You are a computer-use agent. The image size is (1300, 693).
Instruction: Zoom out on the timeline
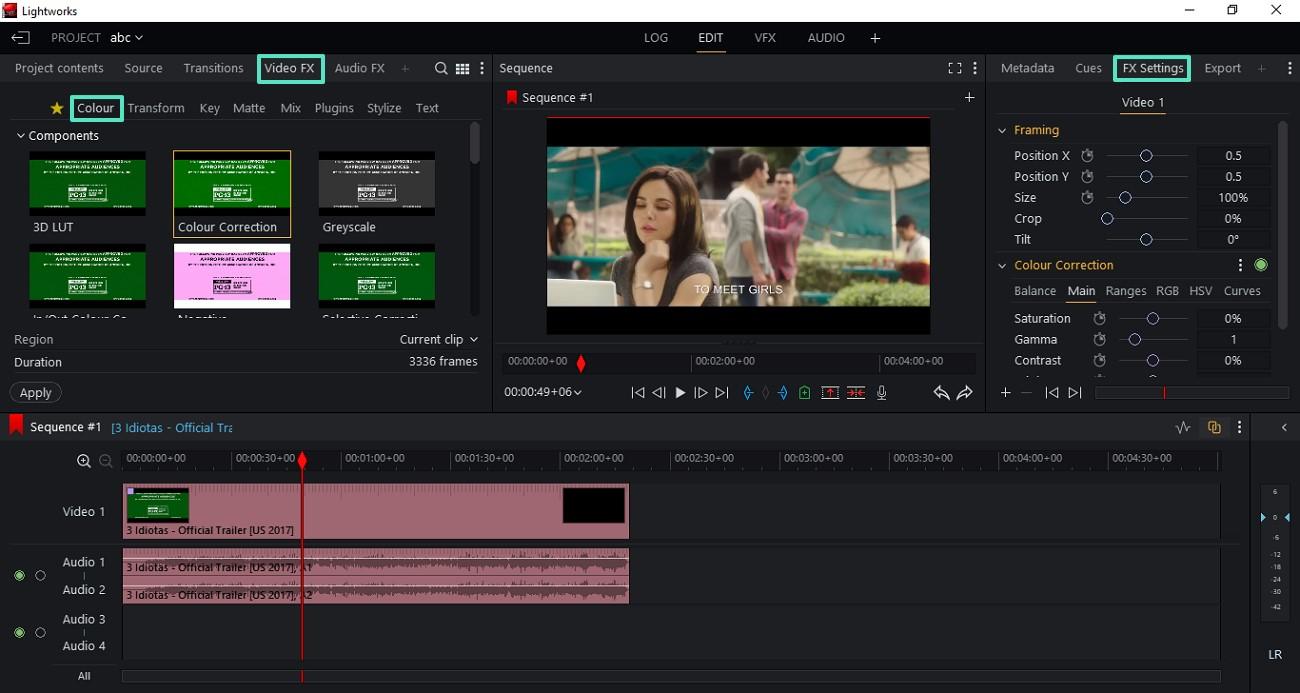(106, 461)
